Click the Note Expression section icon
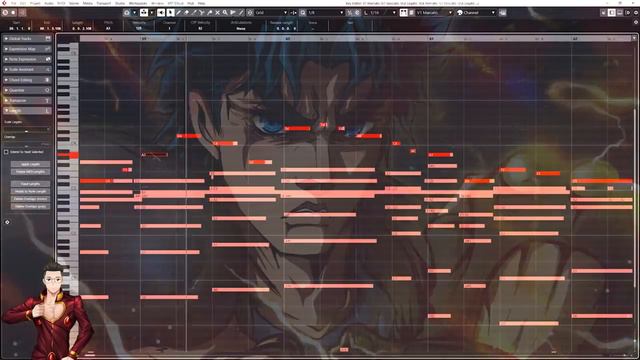The width and height of the screenshot is (640, 360). (48, 59)
